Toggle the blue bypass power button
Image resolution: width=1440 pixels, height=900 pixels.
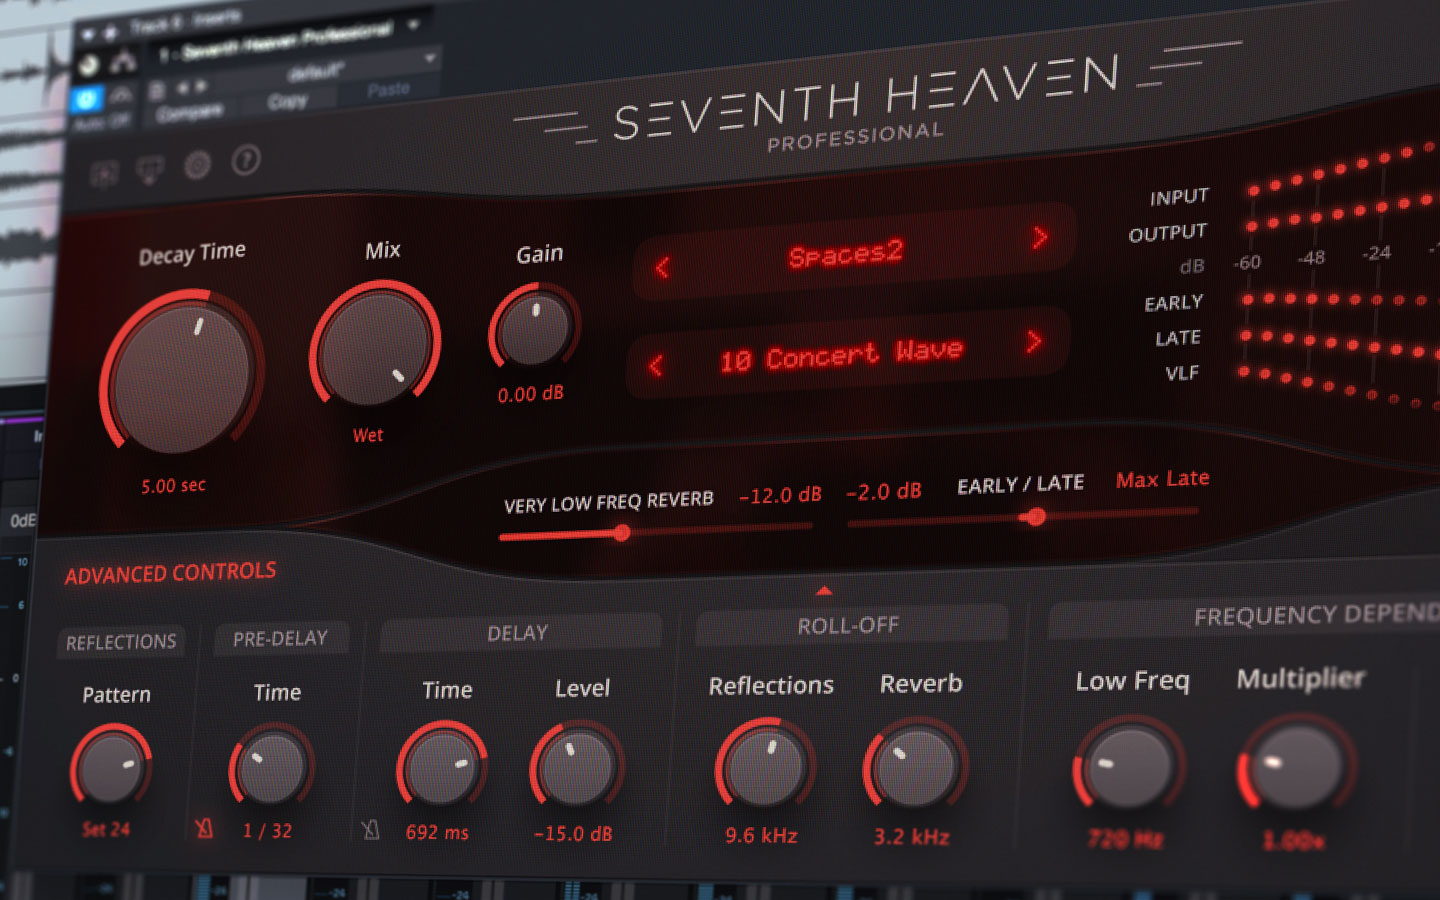point(86,100)
